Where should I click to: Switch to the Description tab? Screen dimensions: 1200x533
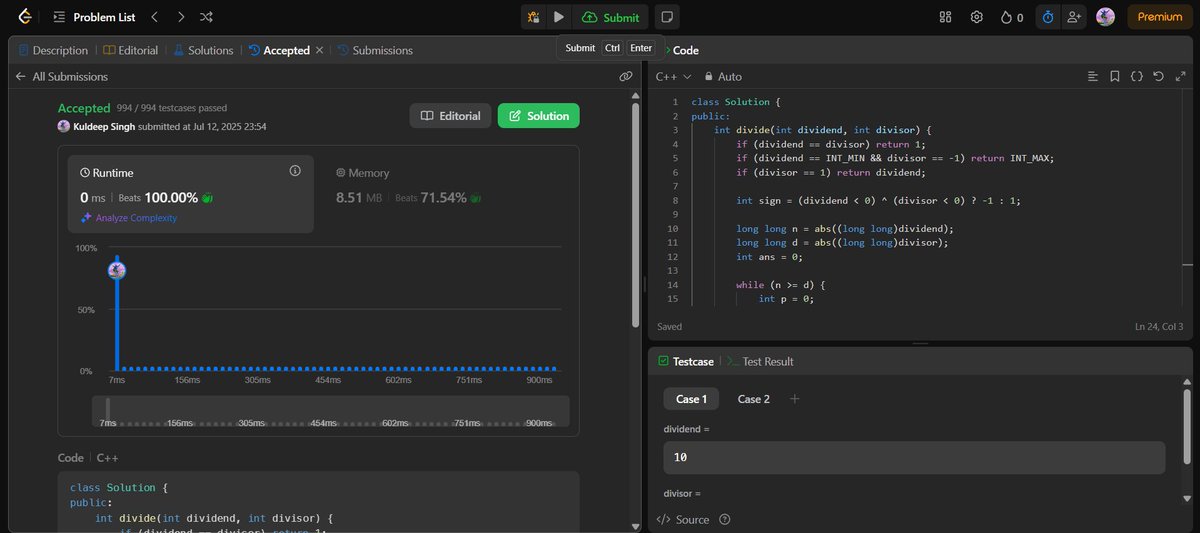click(x=52, y=50)
